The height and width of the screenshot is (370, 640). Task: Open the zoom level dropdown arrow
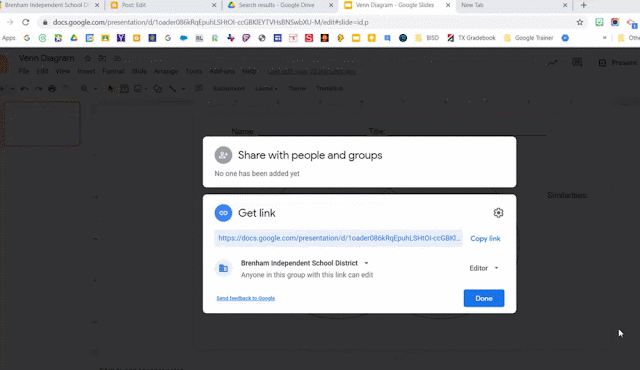(x=95, y=89)
